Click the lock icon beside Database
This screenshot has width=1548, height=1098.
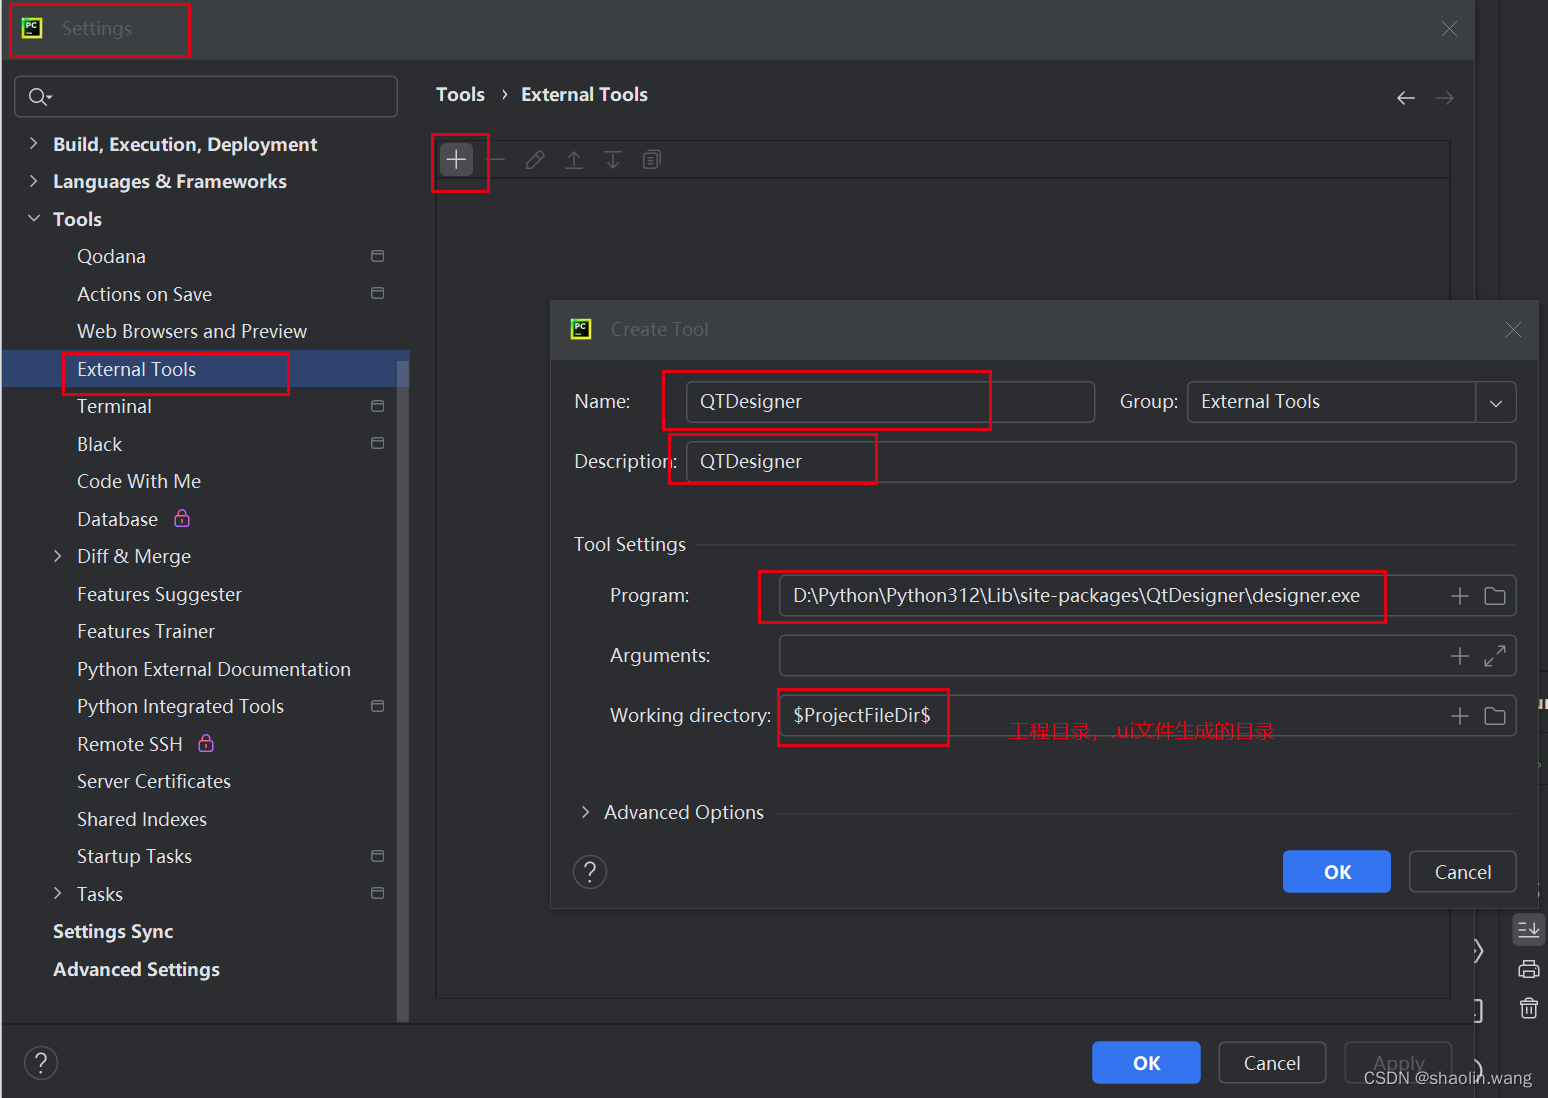point(182,518)
